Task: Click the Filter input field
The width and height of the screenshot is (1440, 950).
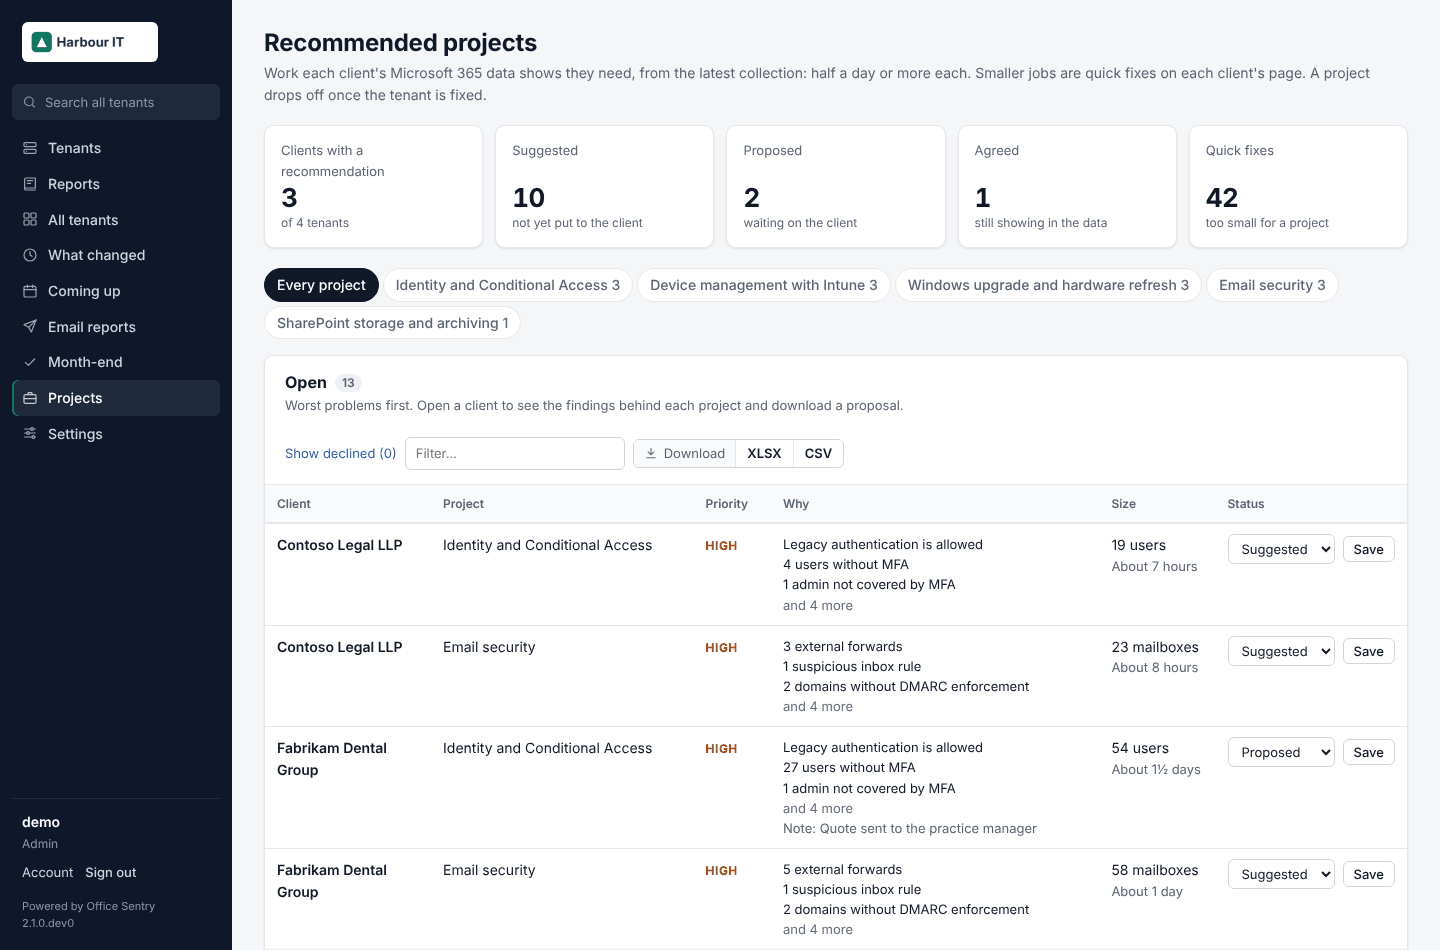Action: click(515, 453)
